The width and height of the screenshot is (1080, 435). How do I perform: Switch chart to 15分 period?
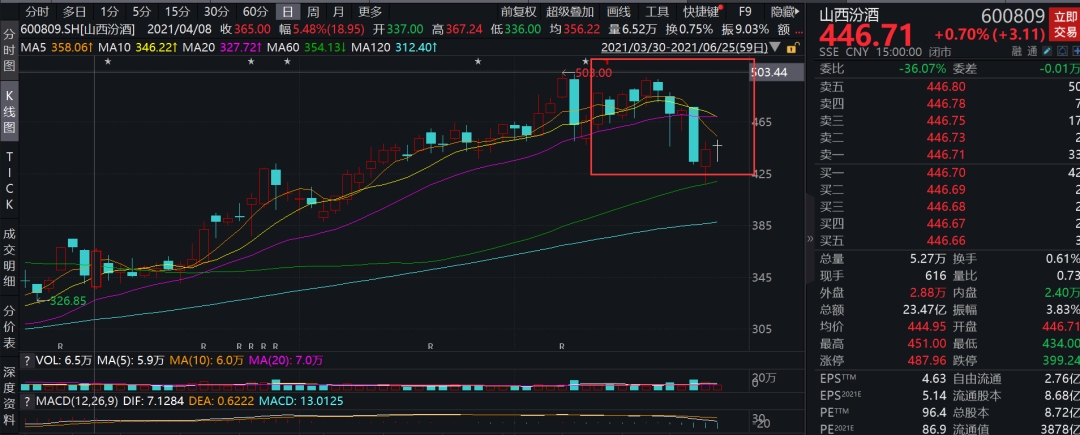[177, 11]
